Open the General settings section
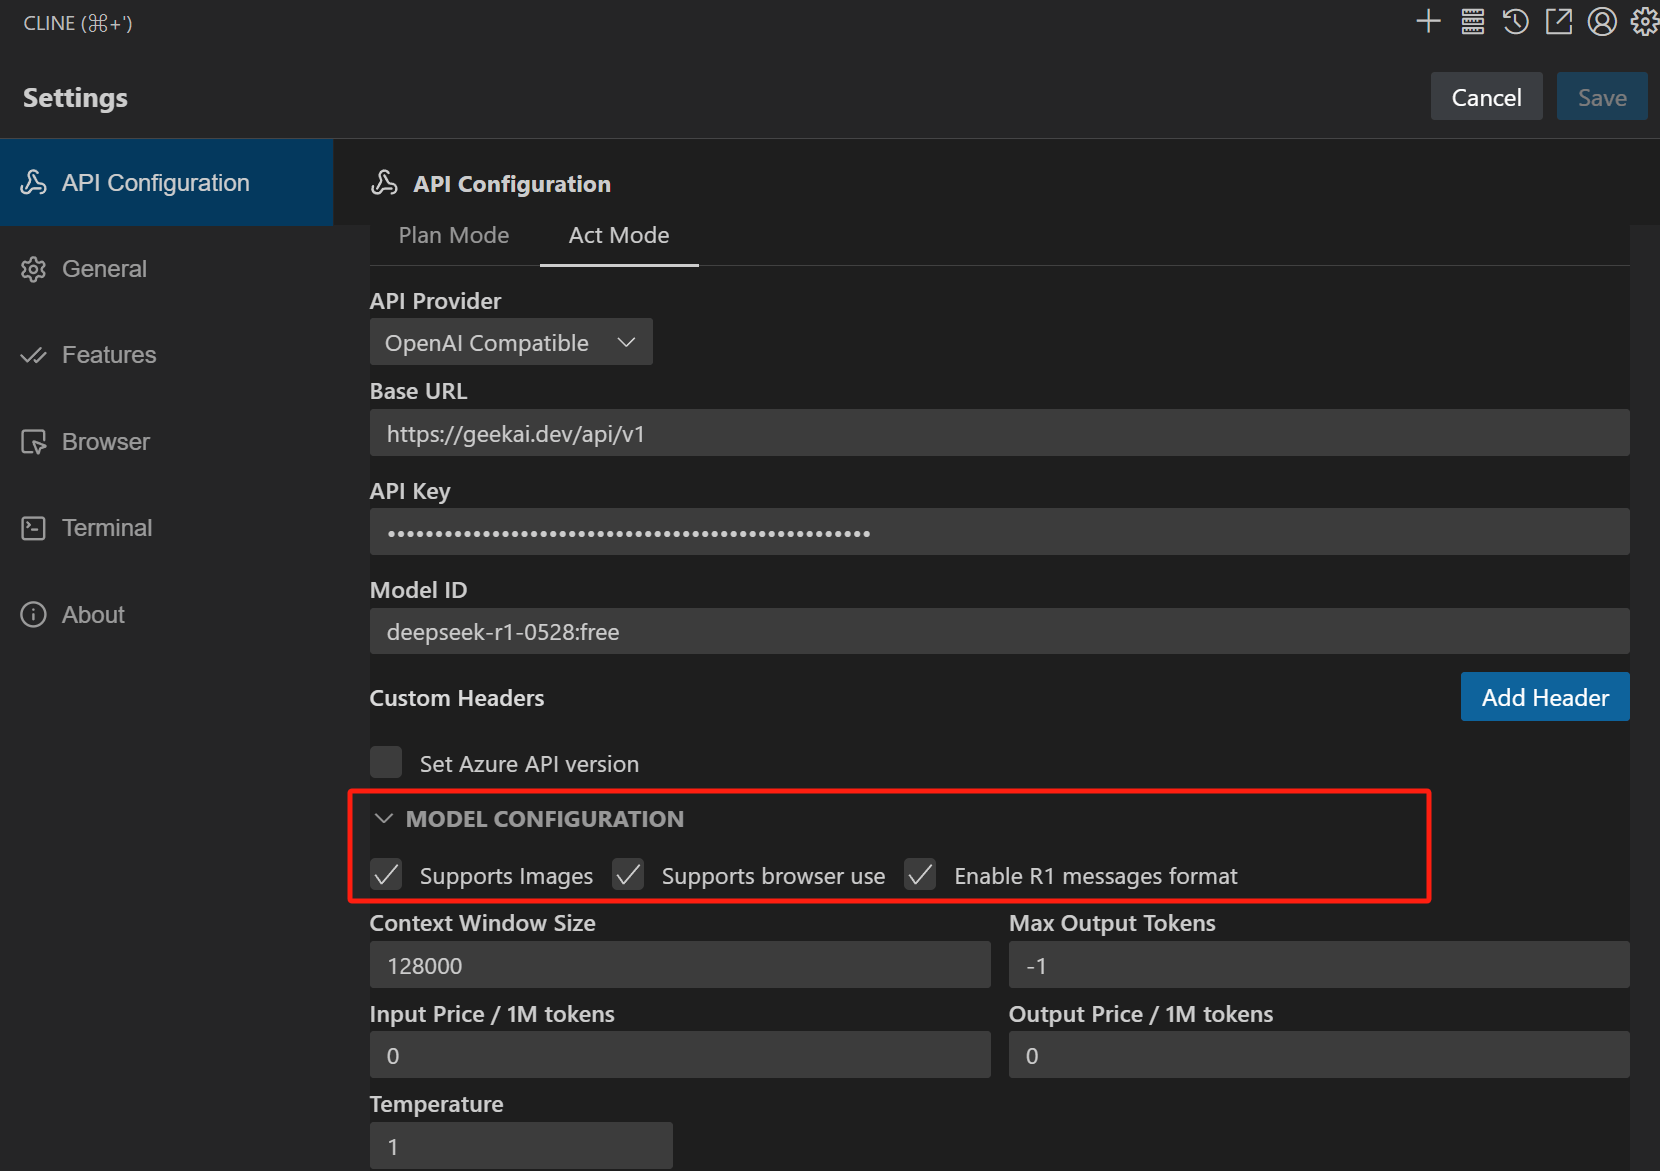 click(166, 269)
